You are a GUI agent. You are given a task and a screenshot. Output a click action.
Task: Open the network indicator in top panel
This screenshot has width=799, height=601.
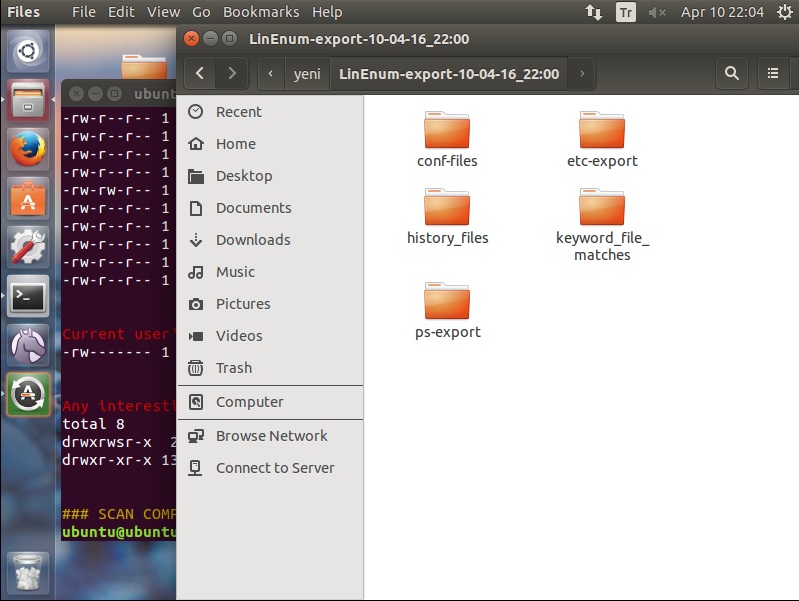coord(594,12)
